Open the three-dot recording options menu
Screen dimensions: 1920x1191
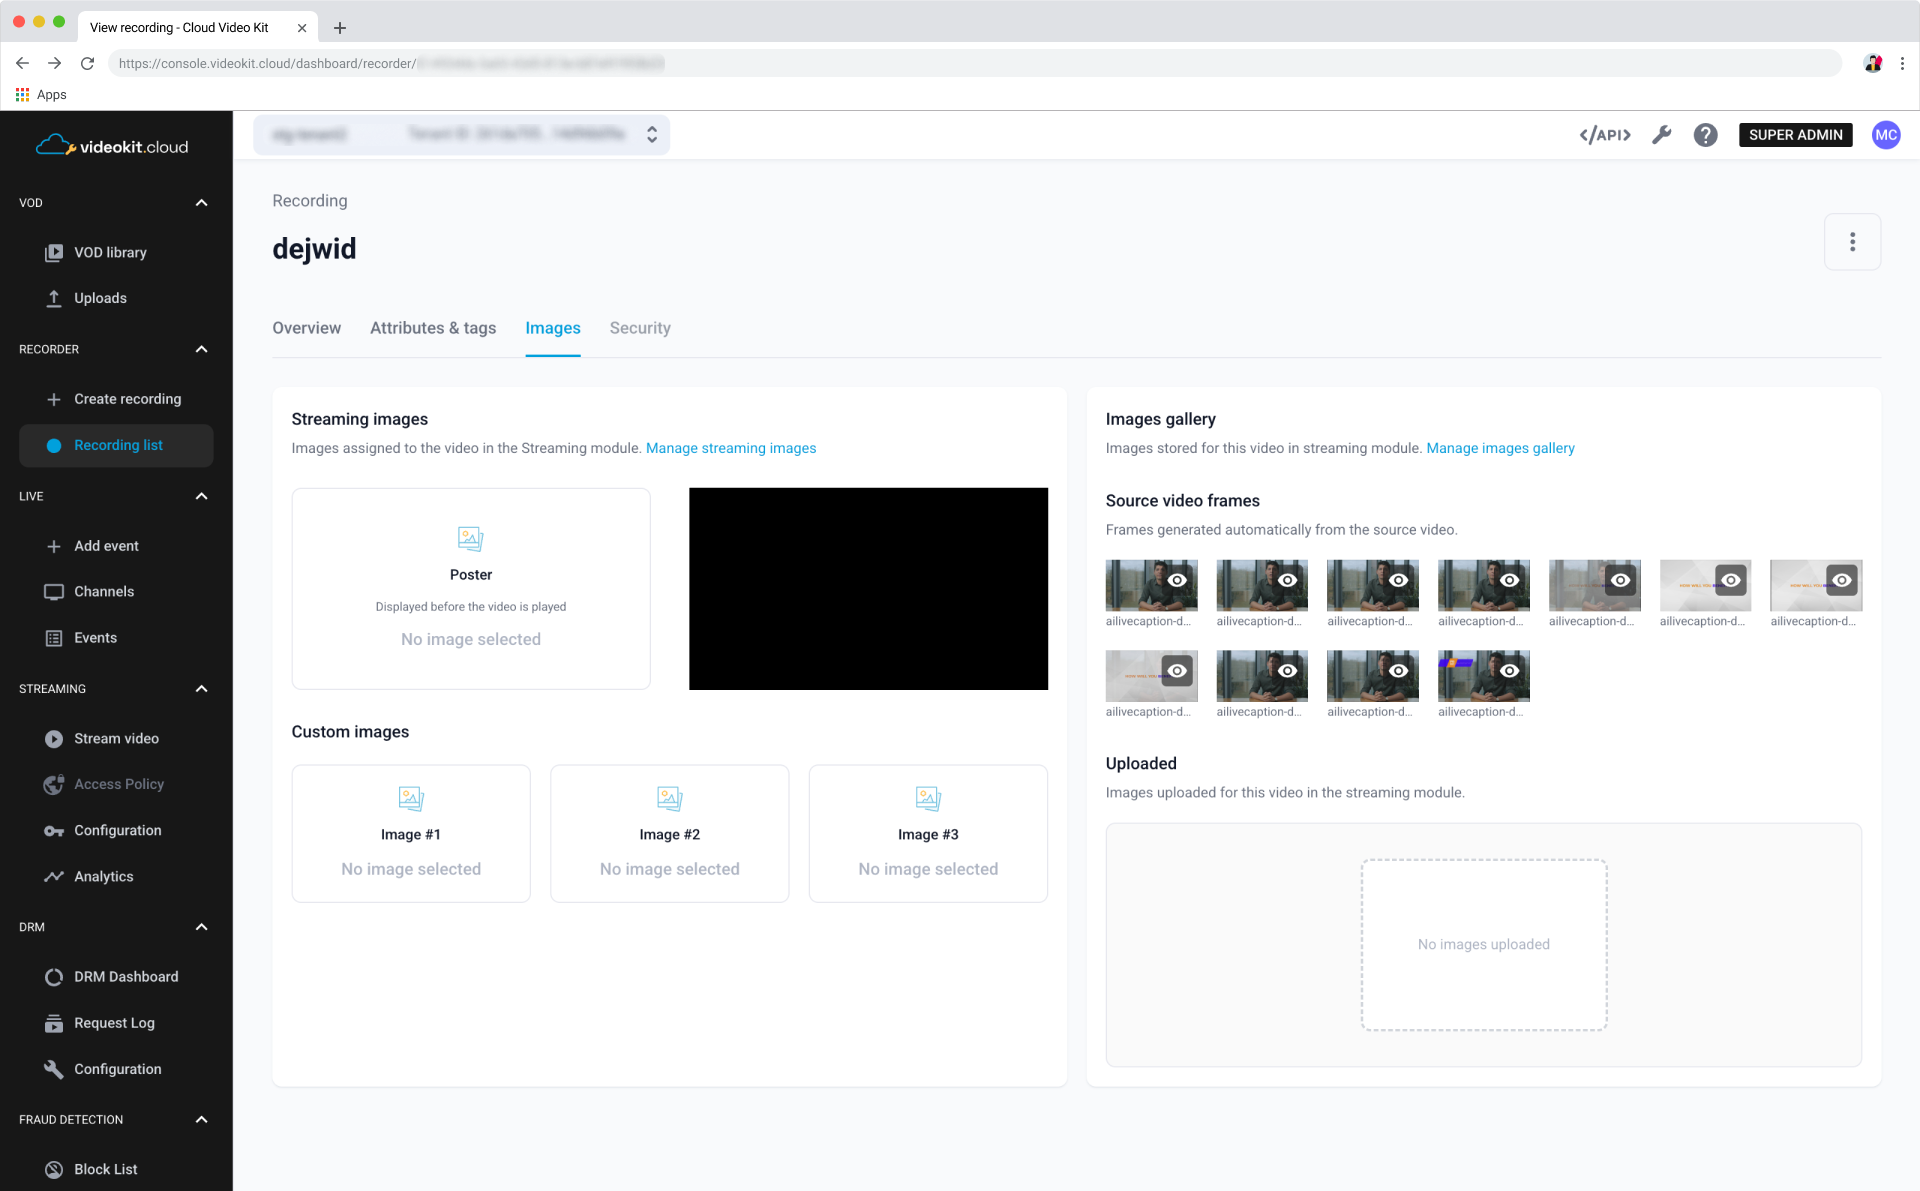tap(1852, 242)
